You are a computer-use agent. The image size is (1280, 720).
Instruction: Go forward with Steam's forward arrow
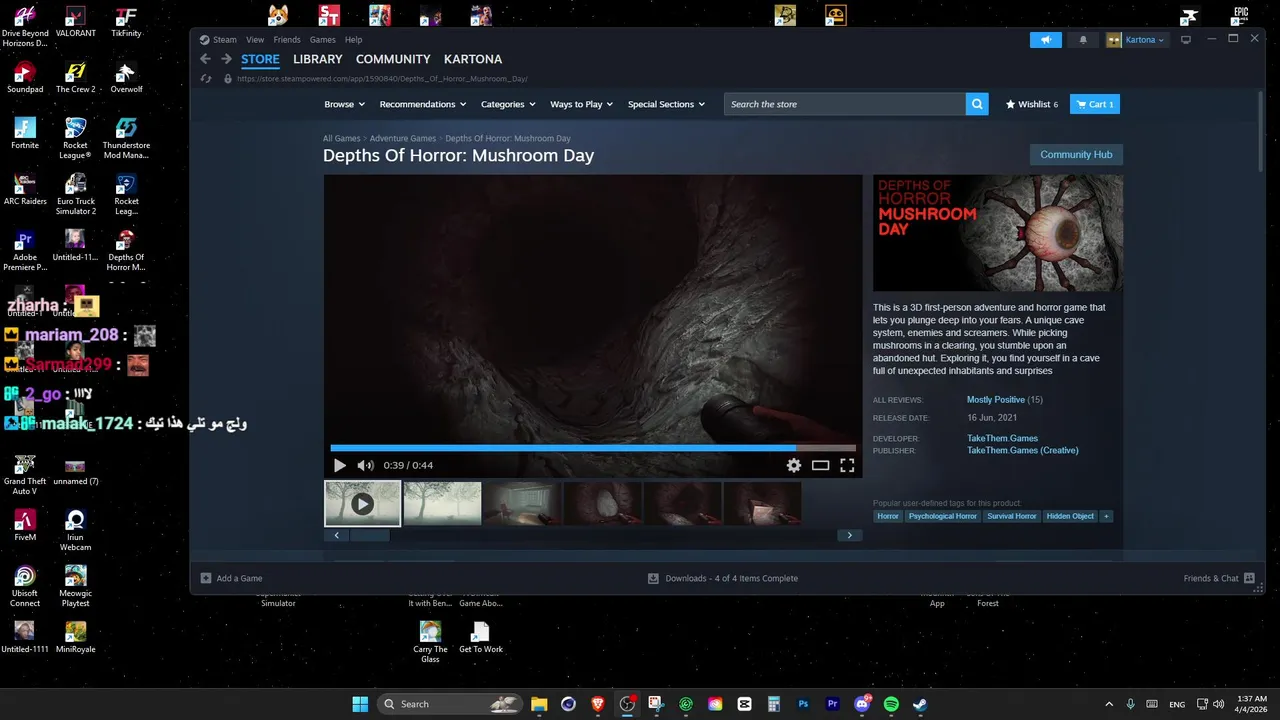226,59
